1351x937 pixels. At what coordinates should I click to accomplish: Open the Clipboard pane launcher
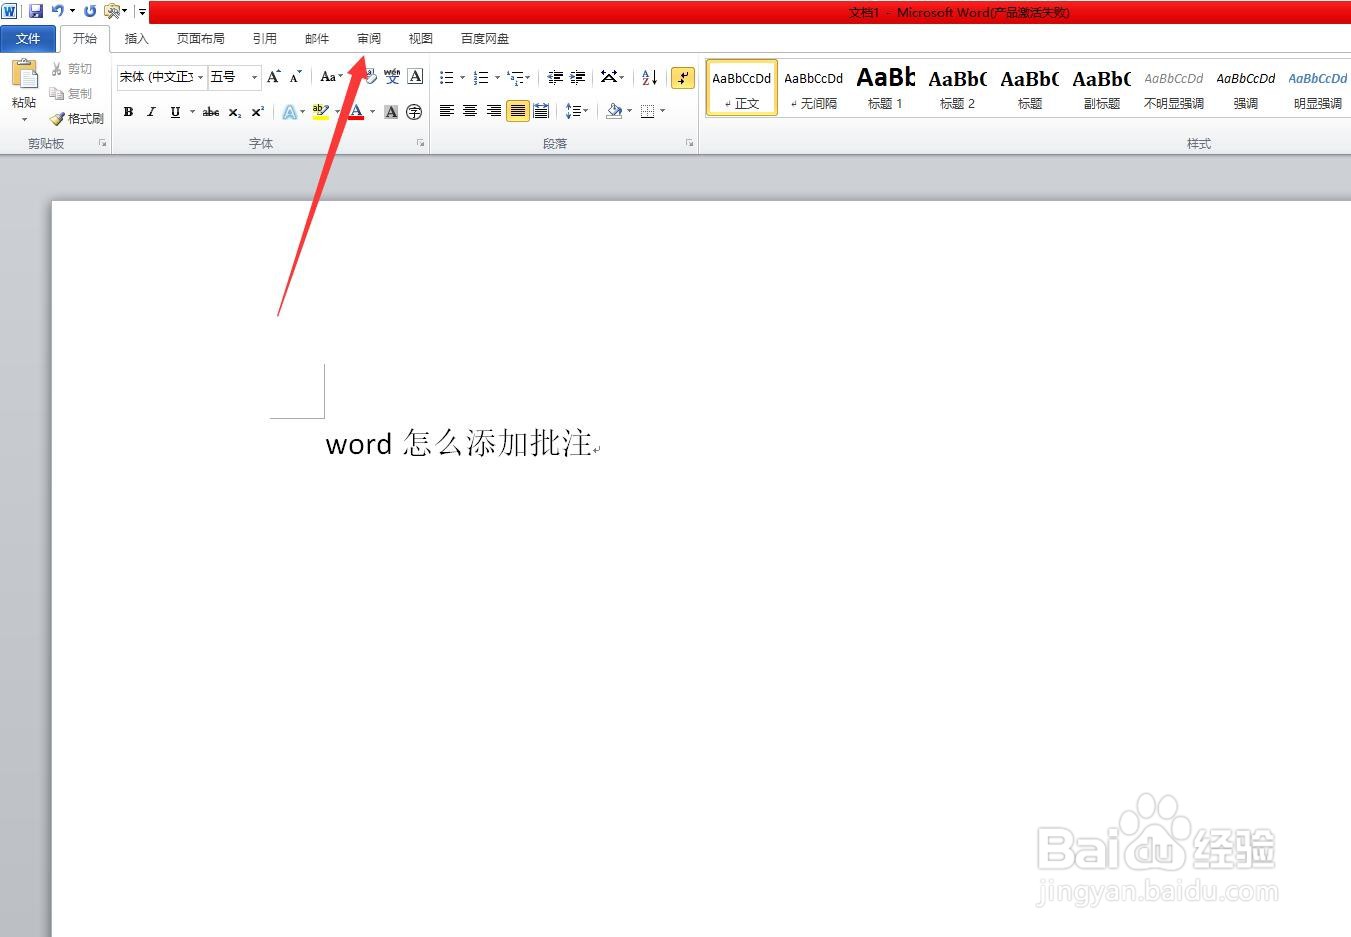(102, 144)
